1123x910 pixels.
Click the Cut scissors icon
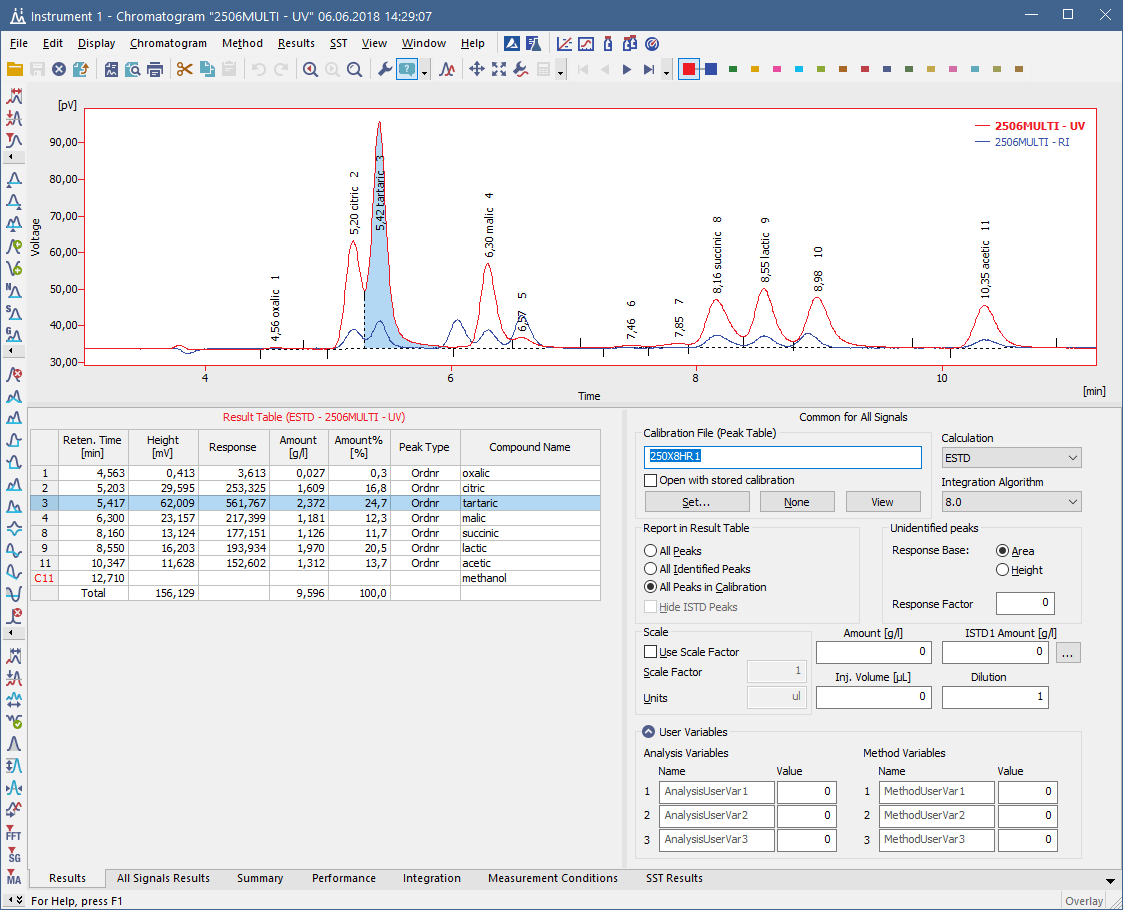pos(185,70)
